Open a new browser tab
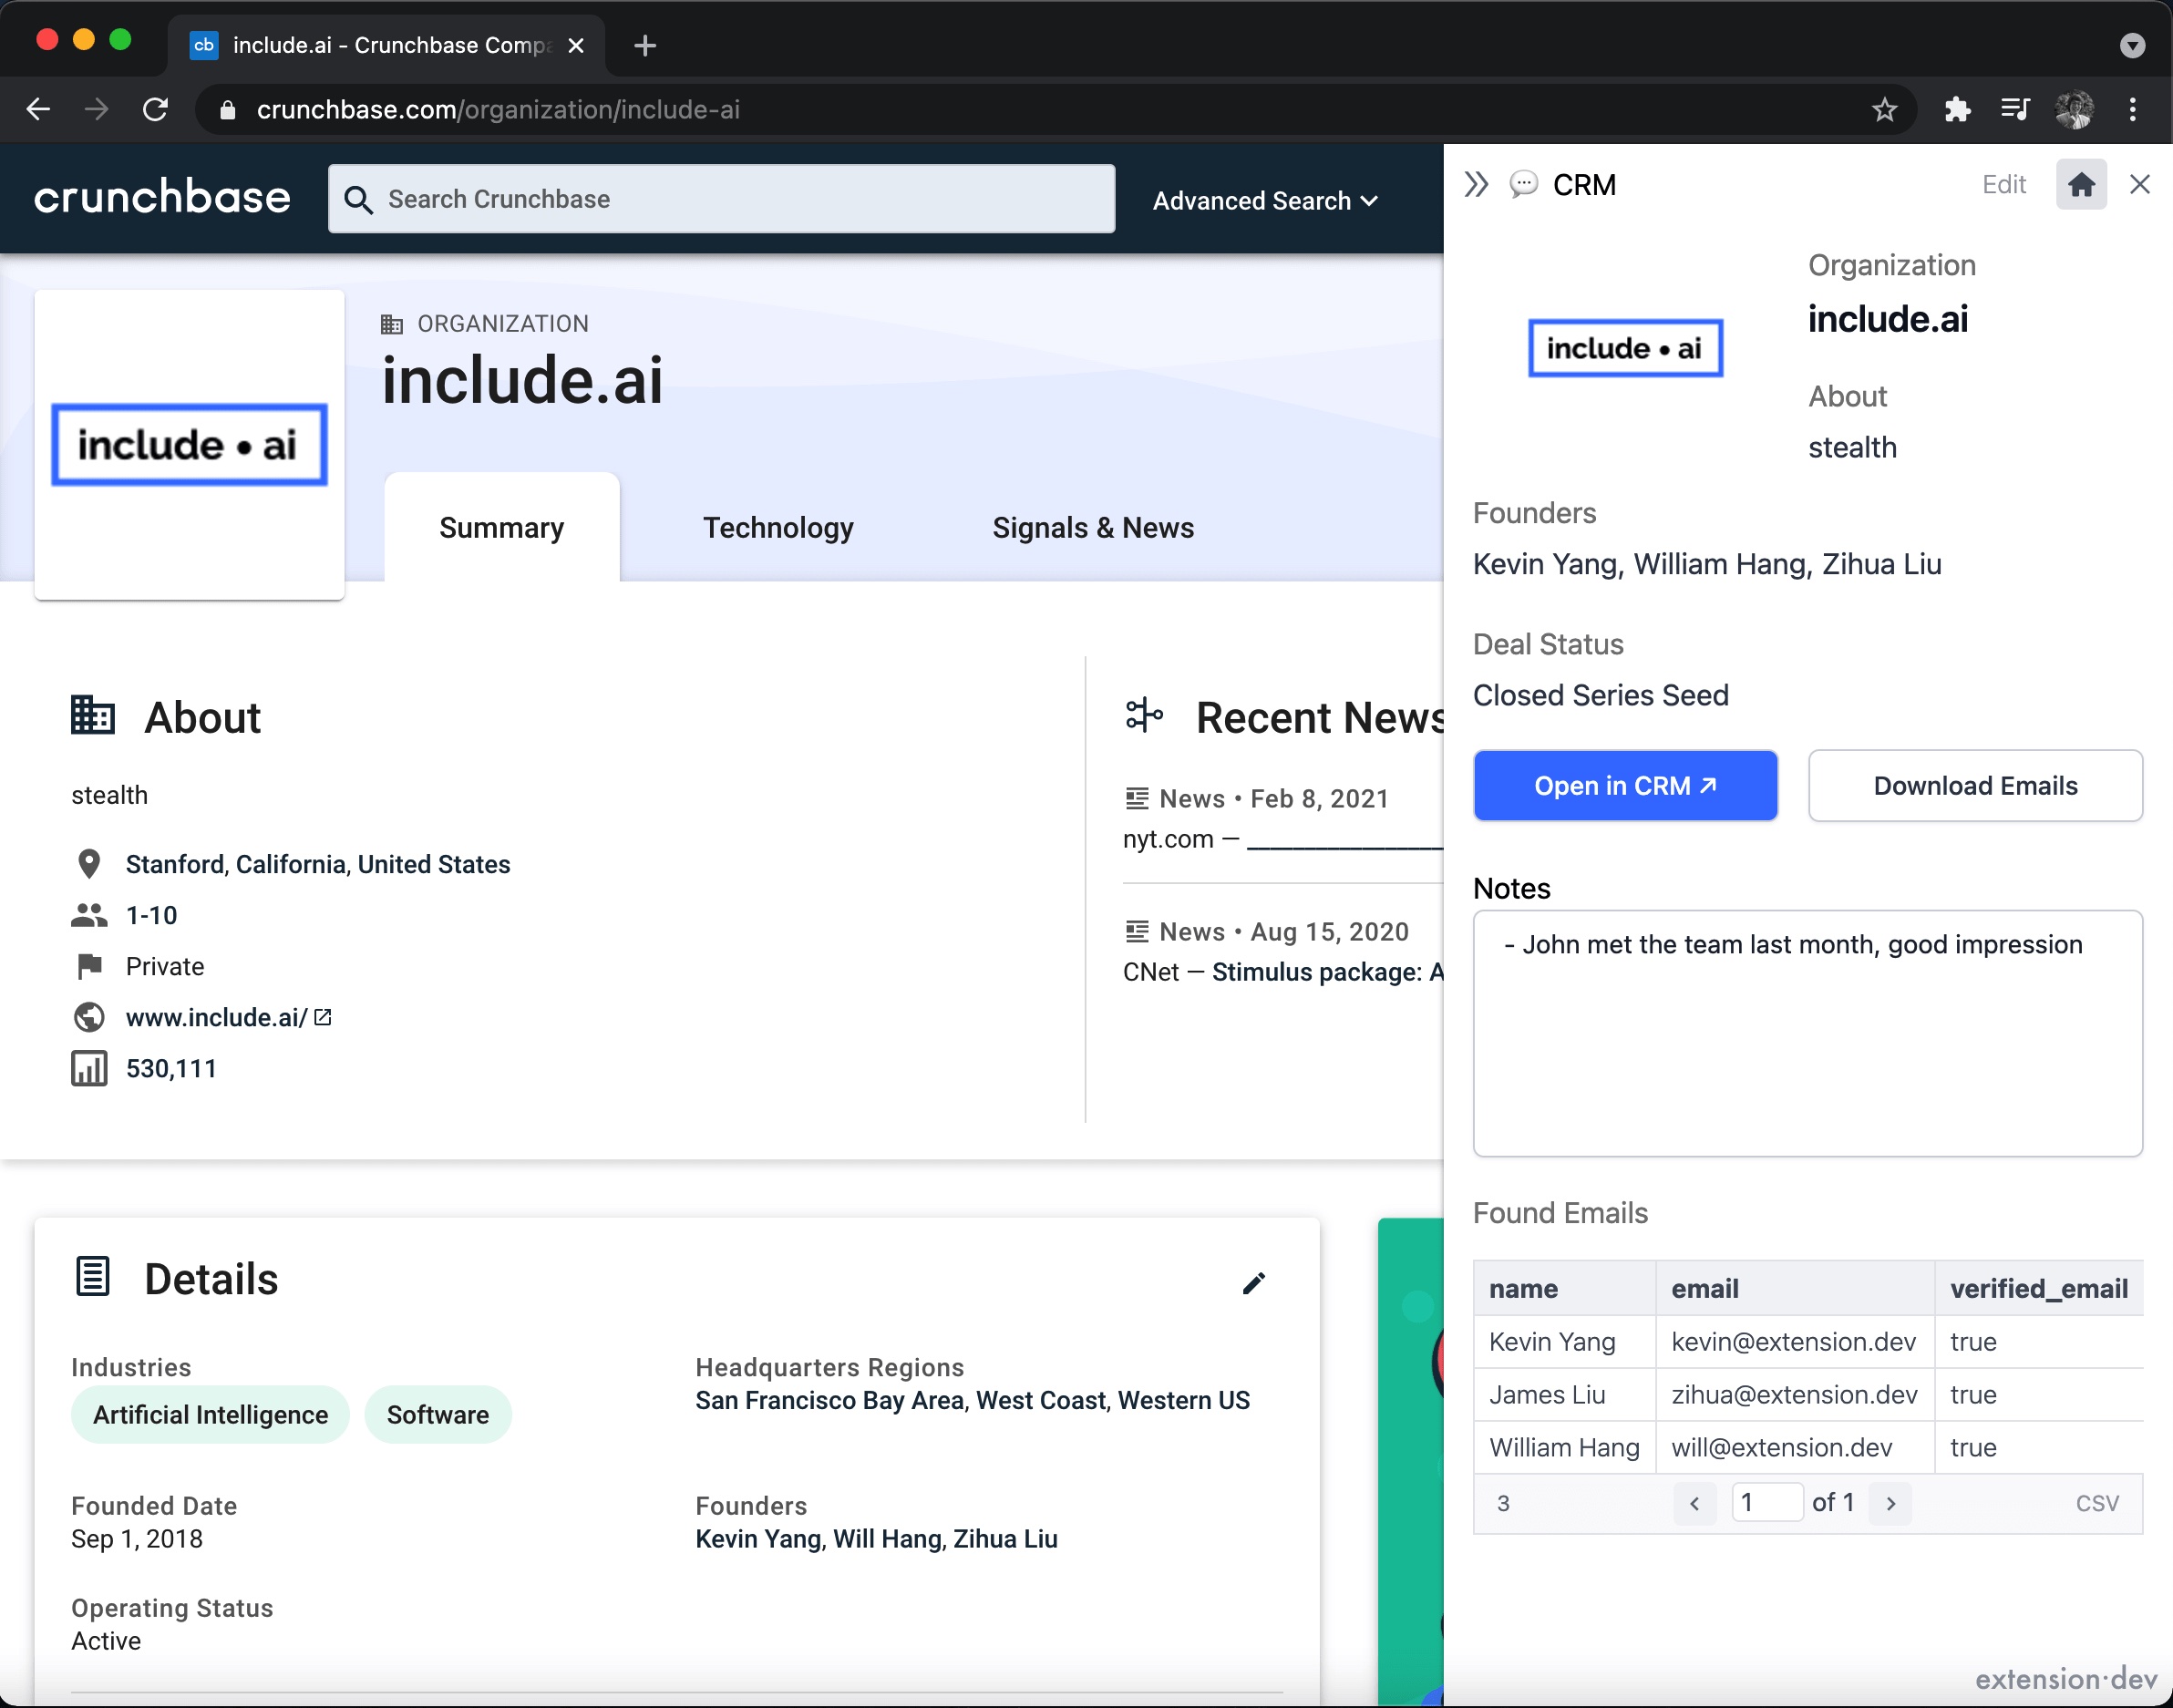This screenshot has width=2173, height=1708. point(645,45)
